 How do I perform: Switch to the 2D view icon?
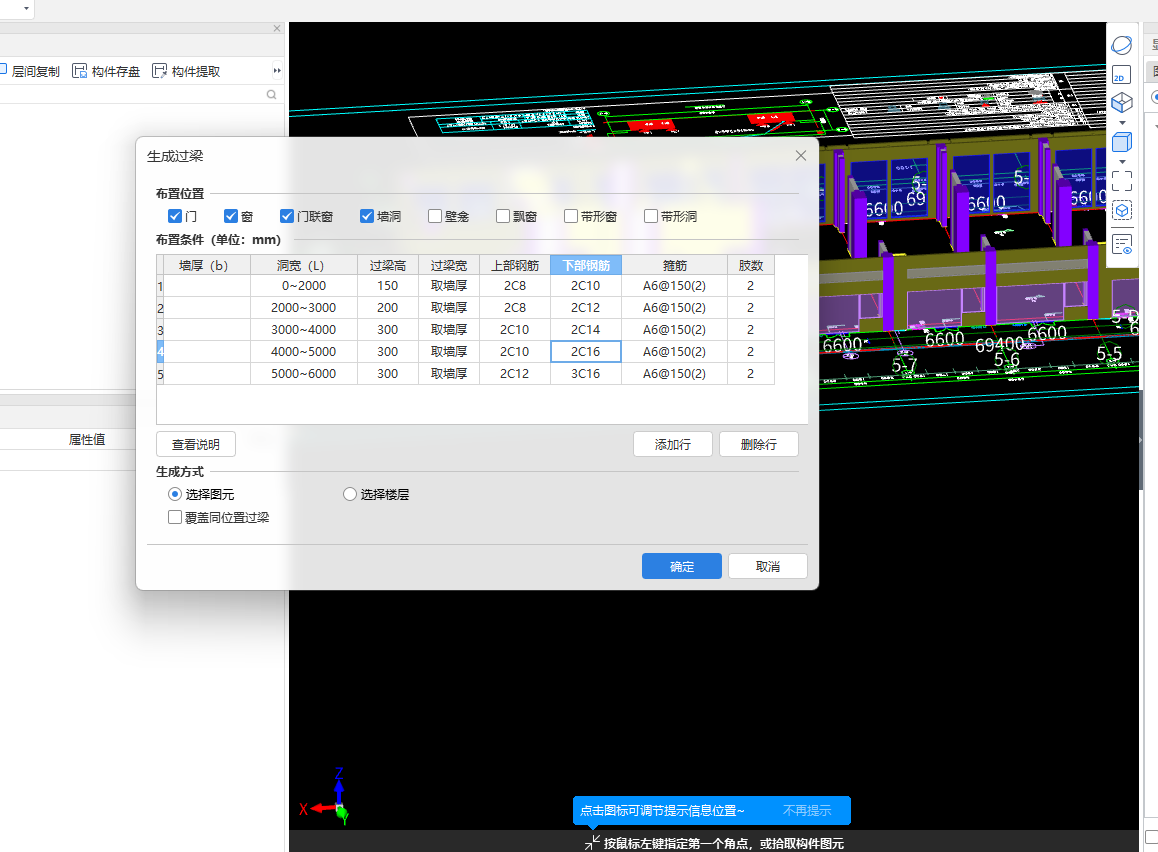coord(1121,75)
